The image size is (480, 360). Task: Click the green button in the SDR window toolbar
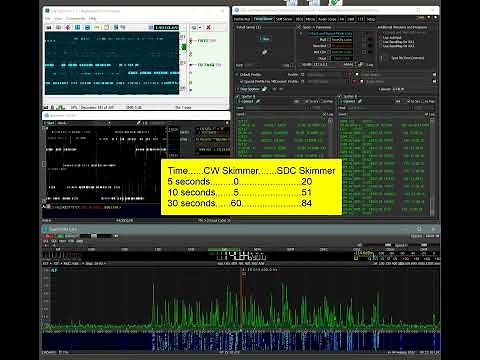pos(61,236)
